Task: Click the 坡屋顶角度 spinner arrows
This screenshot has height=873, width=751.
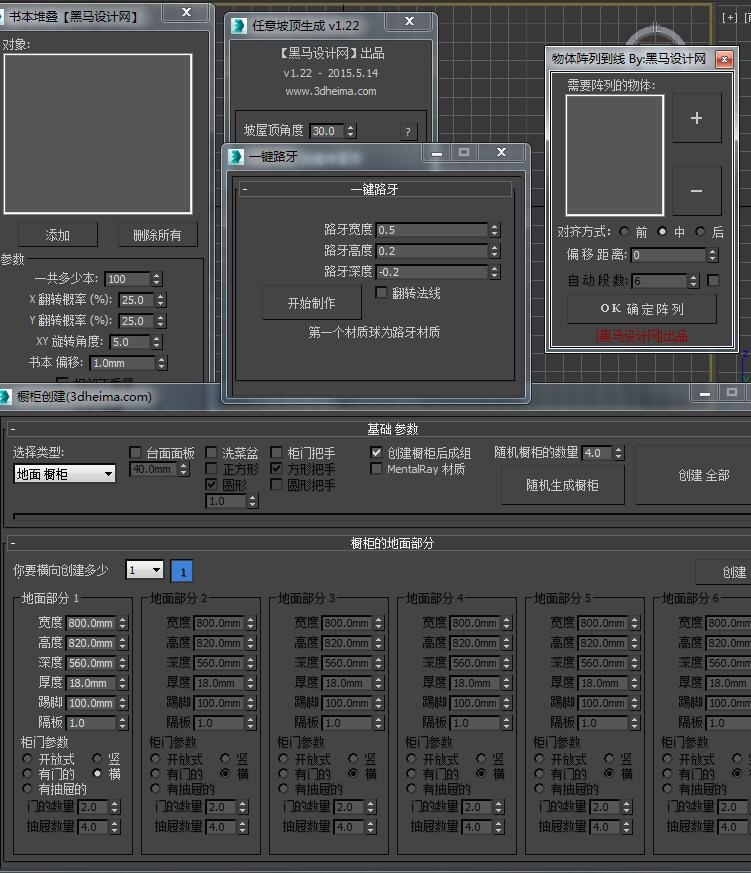Action: click(350, 131)
